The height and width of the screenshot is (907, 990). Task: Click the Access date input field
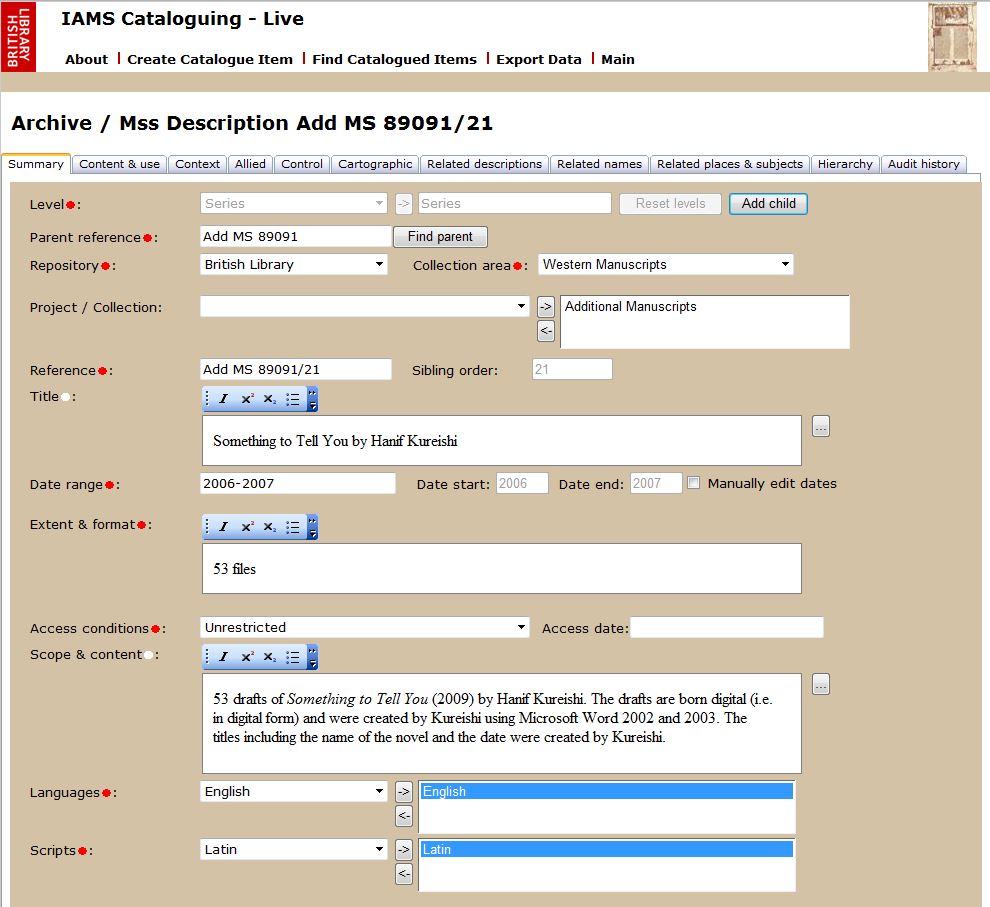[x=727, y=627]
